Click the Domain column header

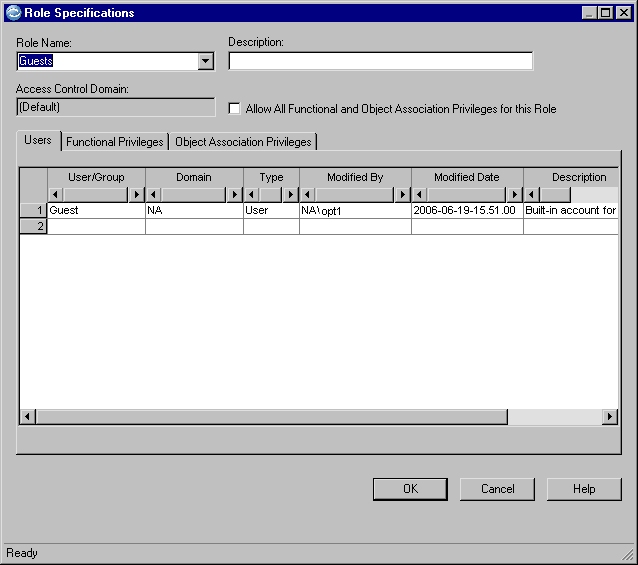point(194,177)
